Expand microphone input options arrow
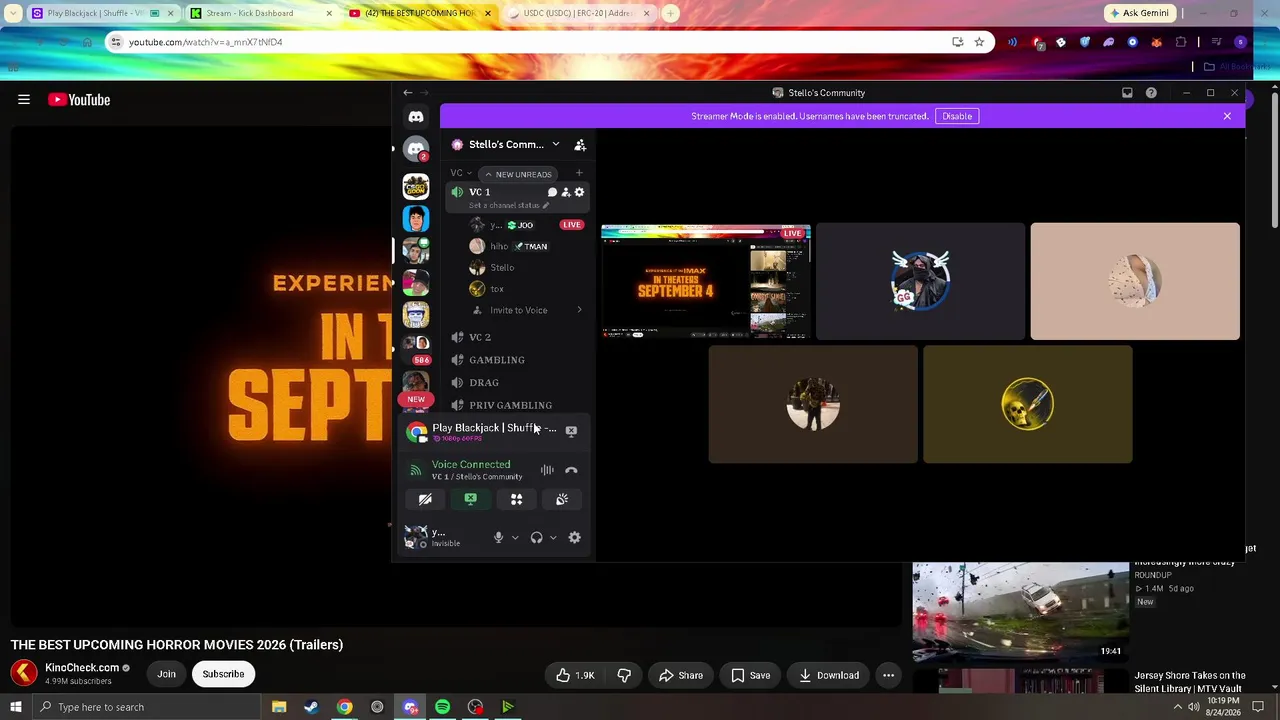The image size is (1280, 720). pos(515,538)
